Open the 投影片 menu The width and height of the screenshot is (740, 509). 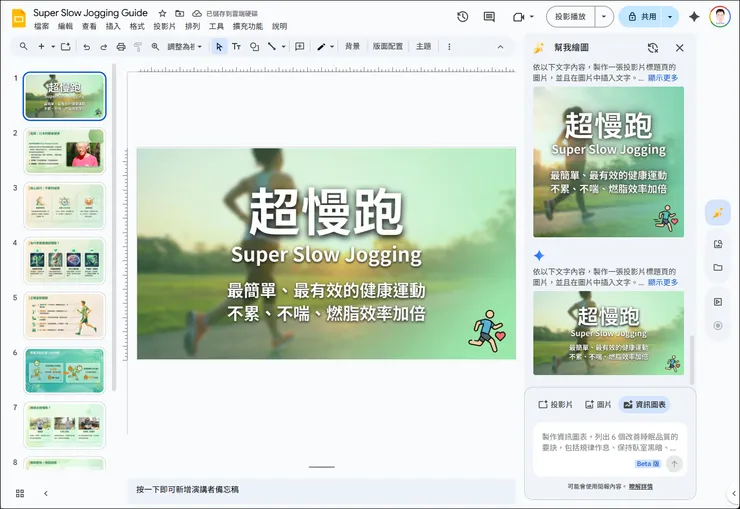(x=164, y=26)
